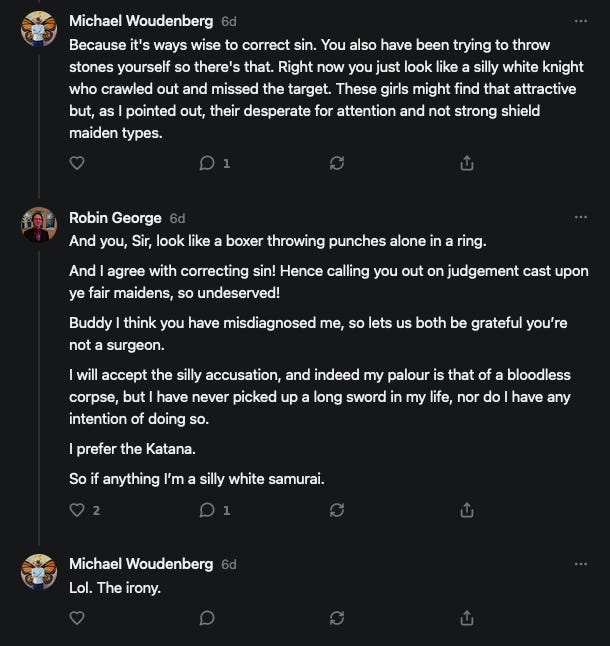Open the 6d timestamp on Robin's comment
The width and height of the screenshot is (610, 646).
(x=178, y=218)
